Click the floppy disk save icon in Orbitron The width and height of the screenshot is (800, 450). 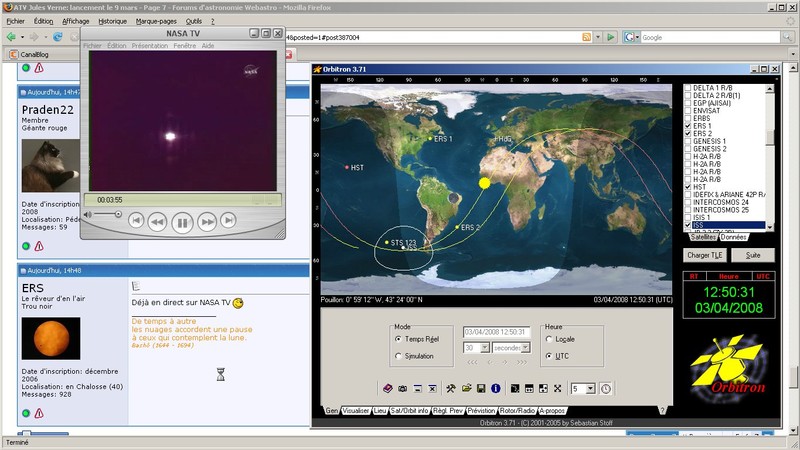coord(481,388)
